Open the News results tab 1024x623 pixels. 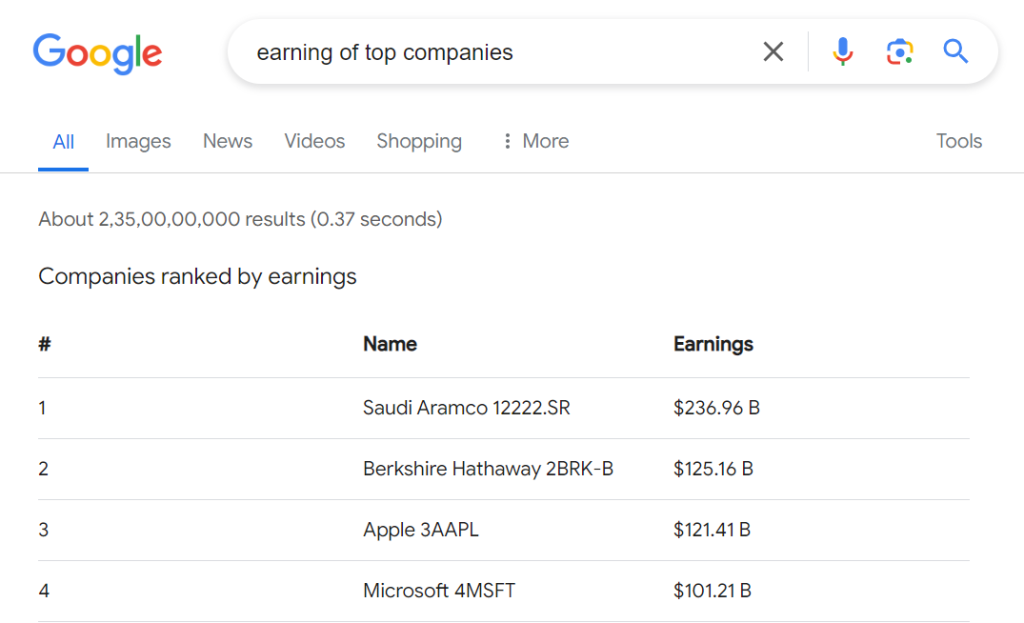click(x=227, y=141)
